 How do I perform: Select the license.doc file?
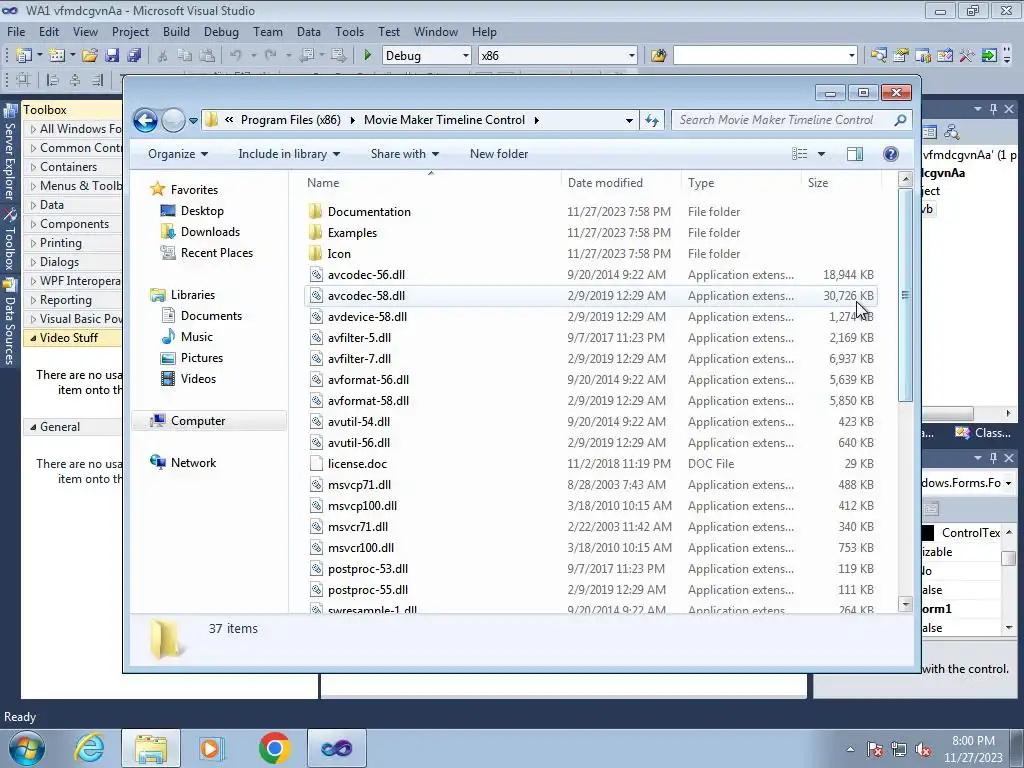click(x=357, y=464)
